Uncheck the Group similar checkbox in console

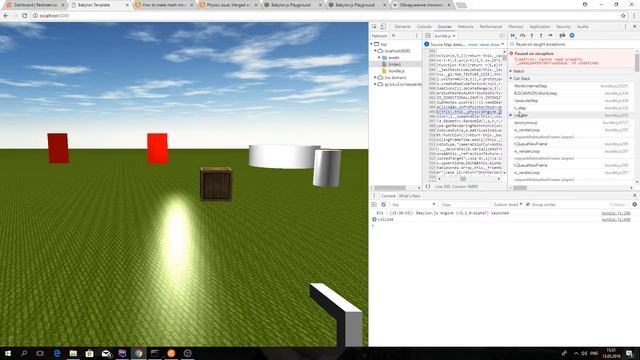528,204
